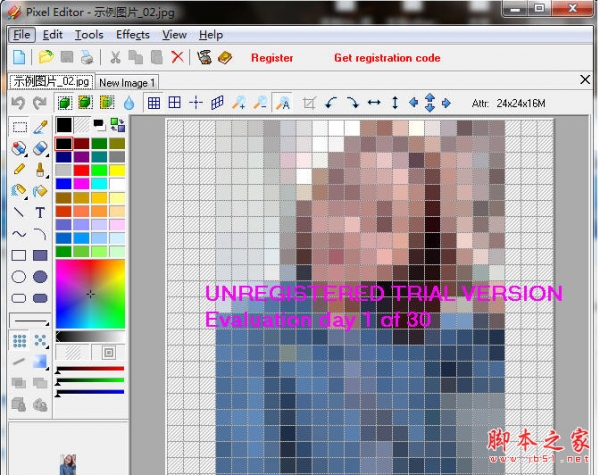The image size is (600, 475).
Task: Open the Effects menu
Action: [133, 35]
